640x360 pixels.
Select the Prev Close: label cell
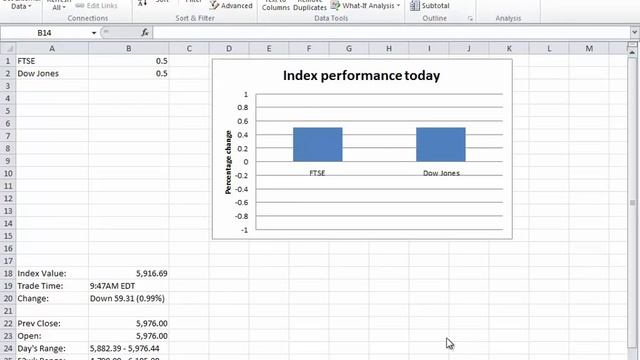click(x=52, y=323)
